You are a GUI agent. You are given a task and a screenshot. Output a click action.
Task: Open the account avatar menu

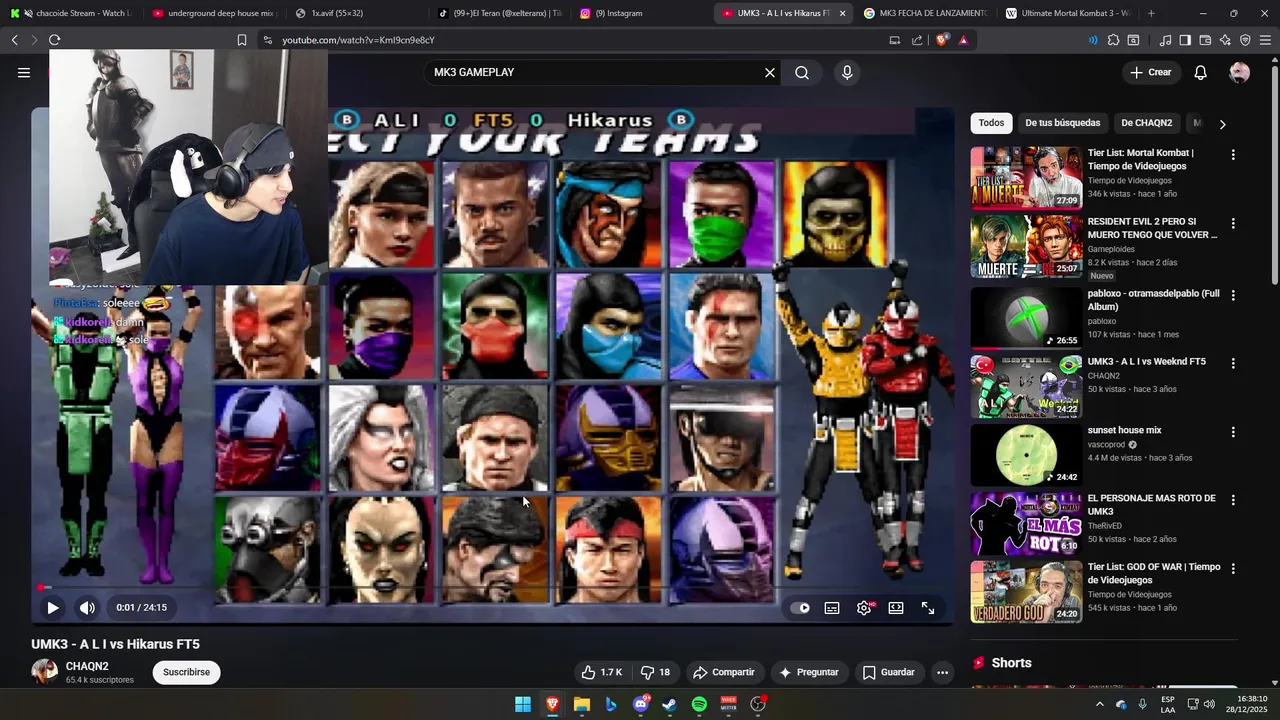(1240, 72)
